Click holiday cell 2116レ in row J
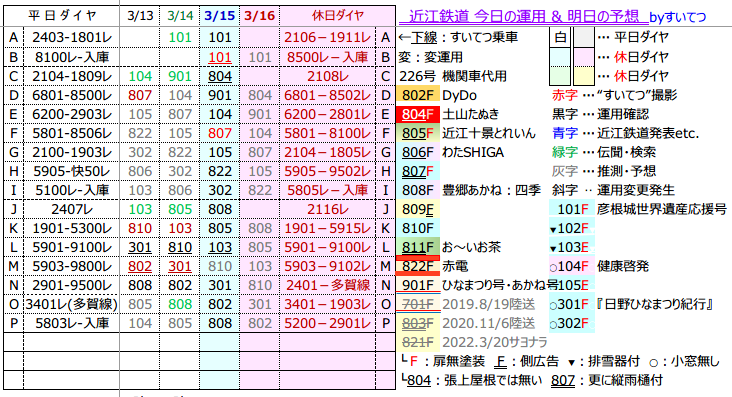 328,209
